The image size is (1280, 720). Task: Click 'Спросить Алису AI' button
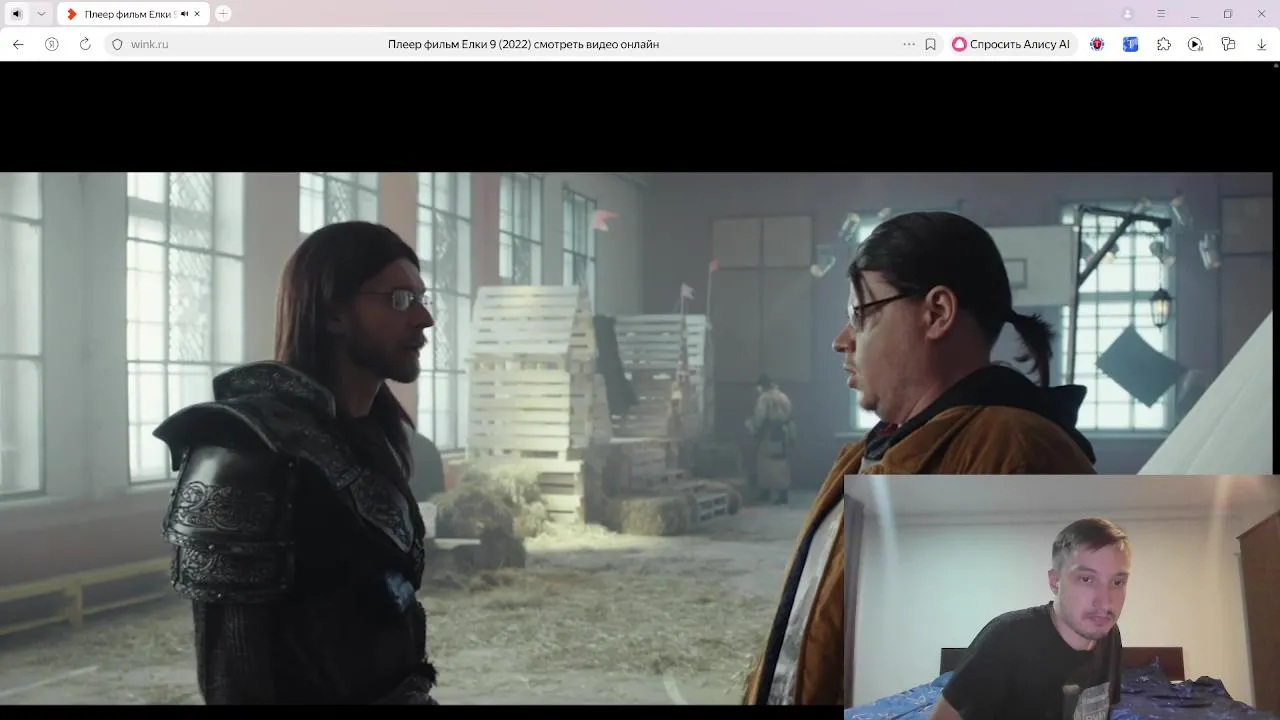1011,44
